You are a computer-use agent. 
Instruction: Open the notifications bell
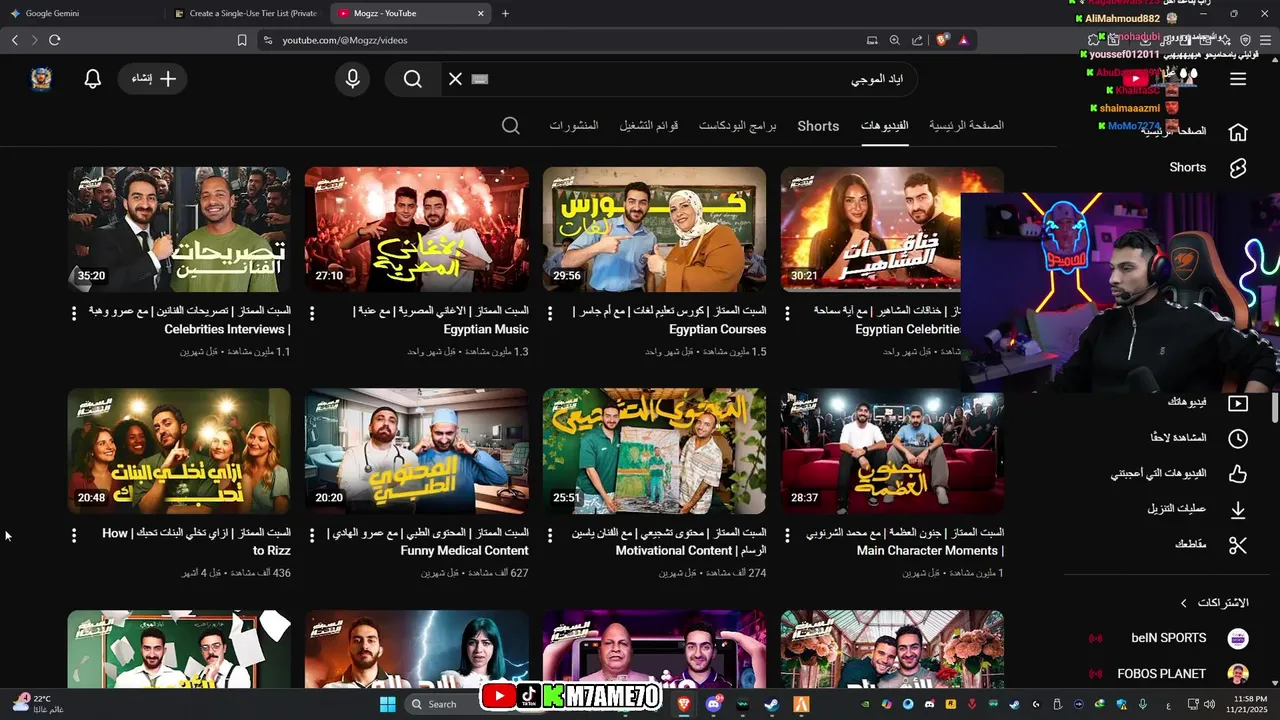click(x=93, y=79)
